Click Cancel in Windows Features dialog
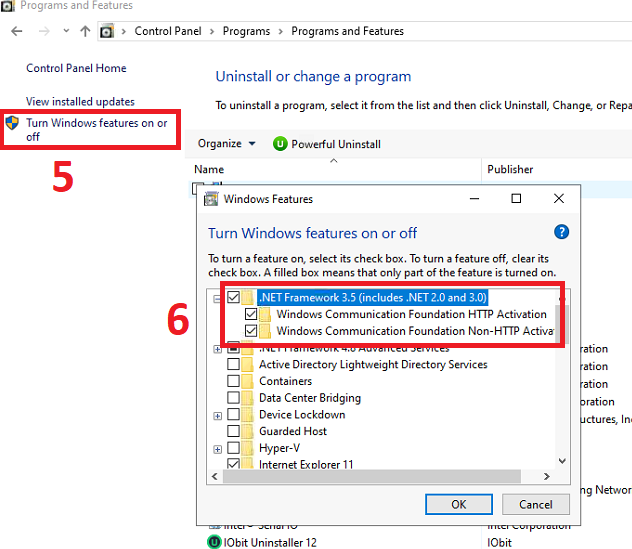 pyautogui.click(x=536, y=504)
